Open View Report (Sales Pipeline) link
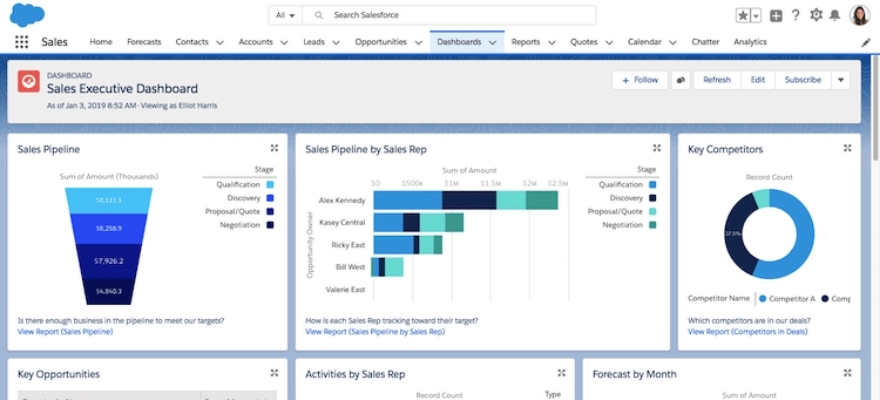Viewport: 880px width, 400px height. pyautogui.click(x=65, y=332)
